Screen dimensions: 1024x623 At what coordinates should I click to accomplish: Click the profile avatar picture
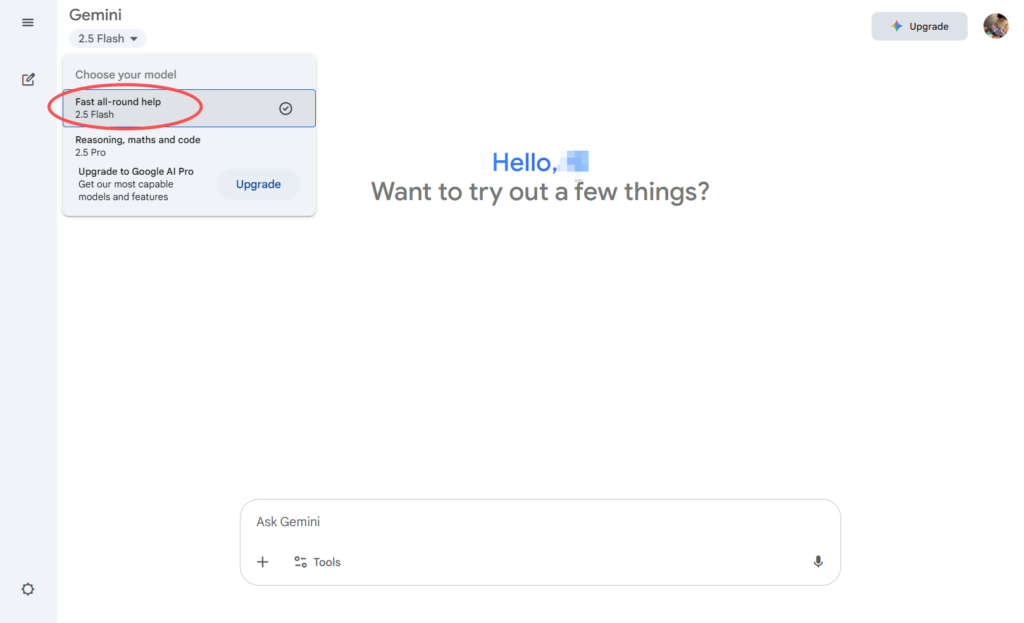point(995,26)
